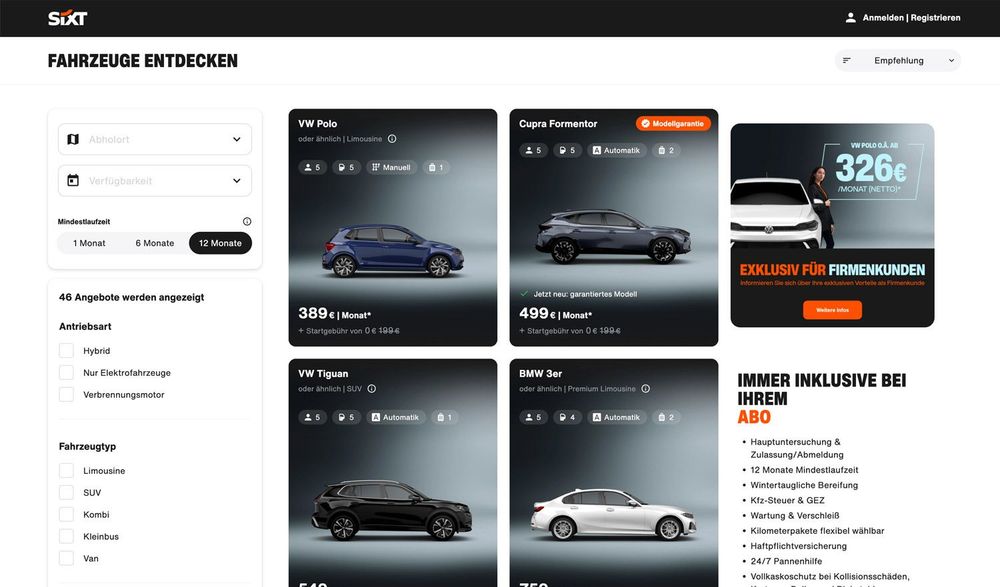1000x587 pixels.
Task: Select the 12 Monate minimum term
Action: [221, 243]
